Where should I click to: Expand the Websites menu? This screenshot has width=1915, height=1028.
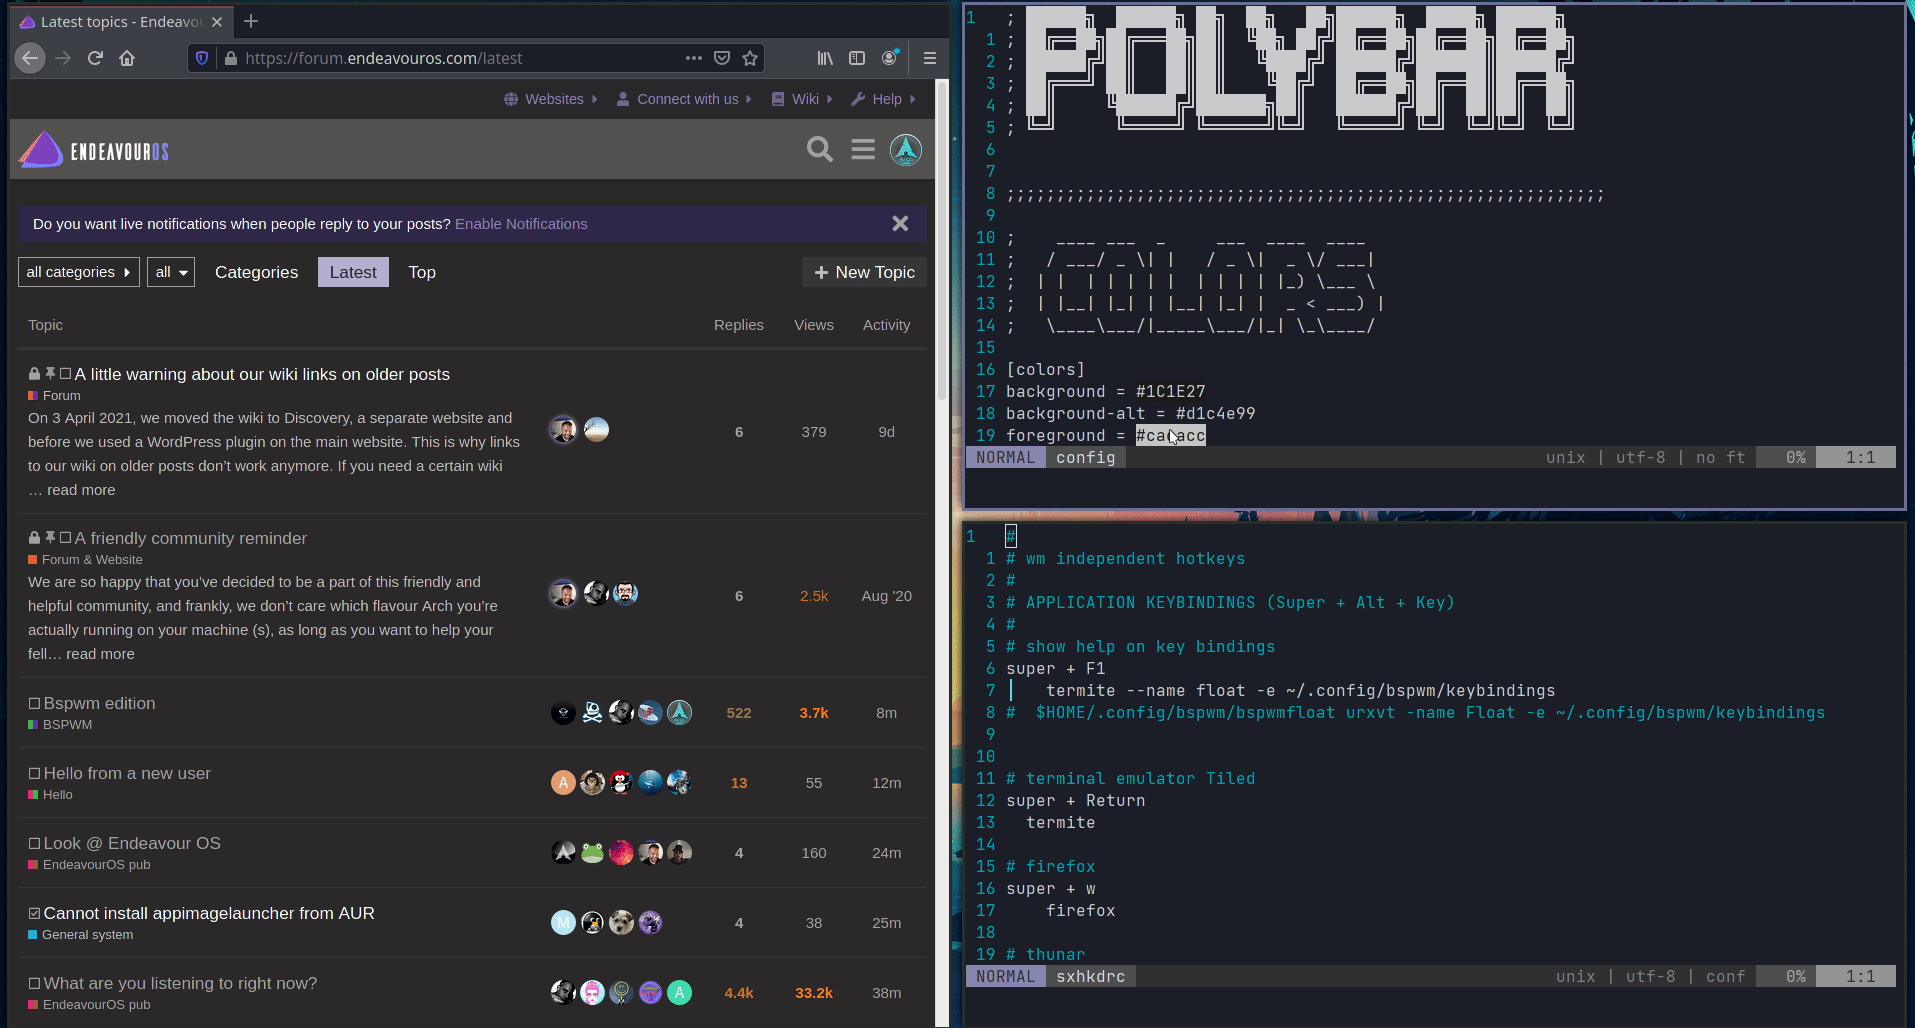tap(552, 99)
